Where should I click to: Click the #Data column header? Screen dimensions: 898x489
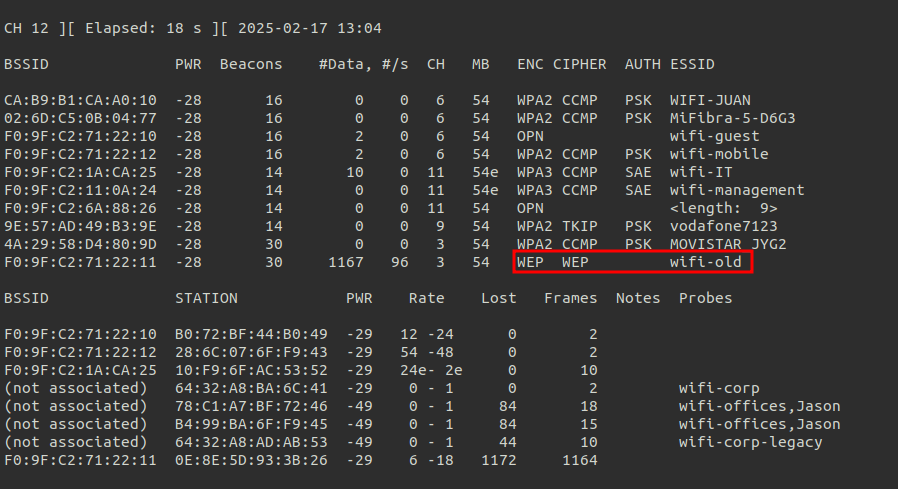[344, 64]
